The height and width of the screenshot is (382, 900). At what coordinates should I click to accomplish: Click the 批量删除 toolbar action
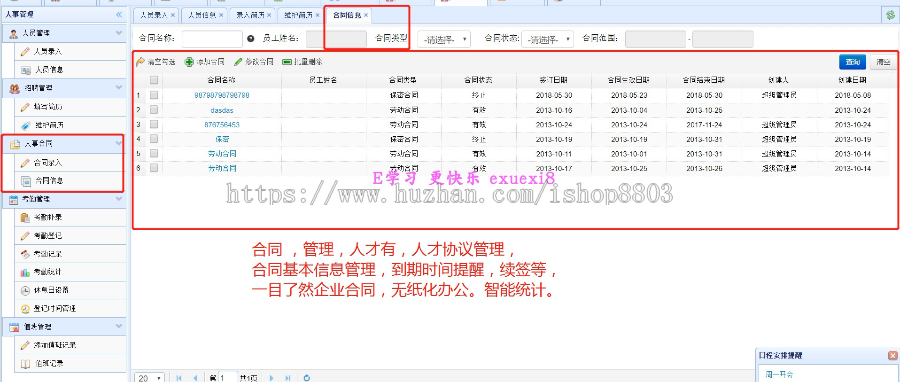click(x=302, y=62)
